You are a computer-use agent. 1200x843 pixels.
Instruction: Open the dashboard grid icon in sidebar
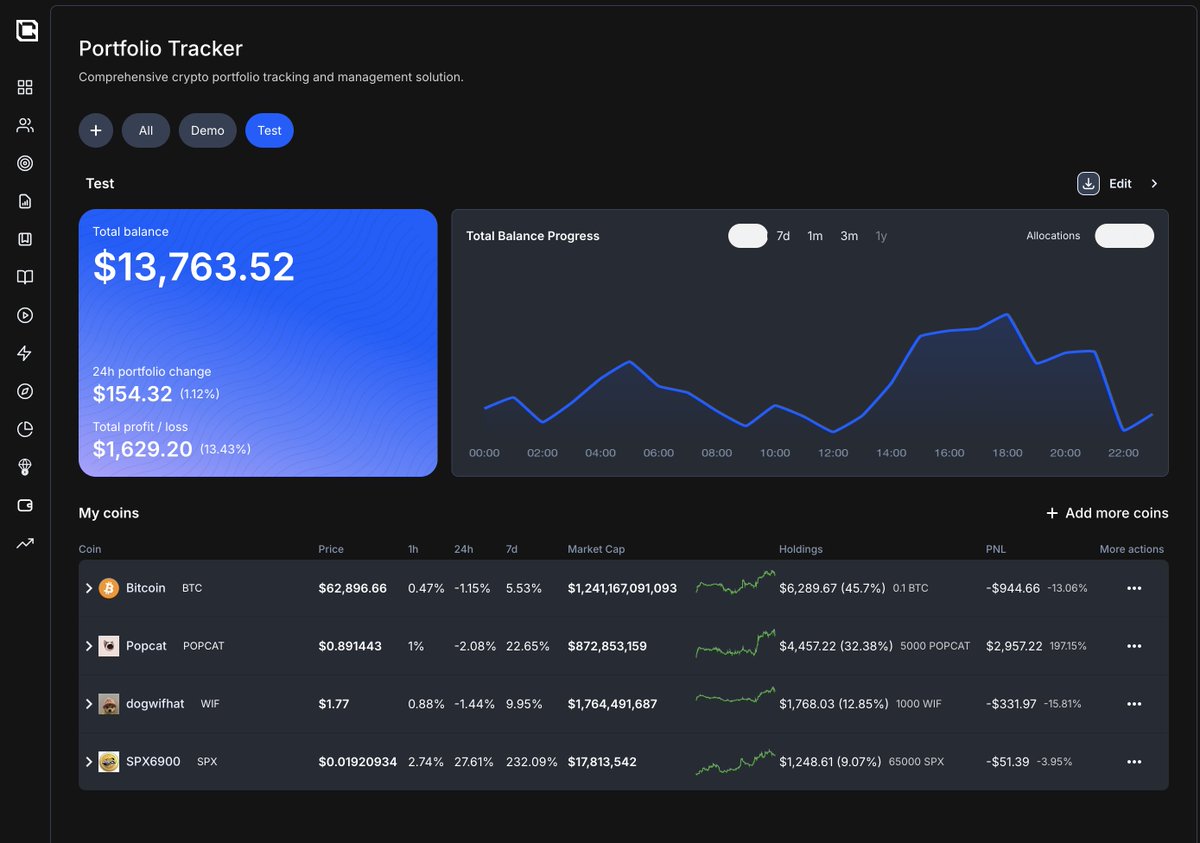(25, 87)
